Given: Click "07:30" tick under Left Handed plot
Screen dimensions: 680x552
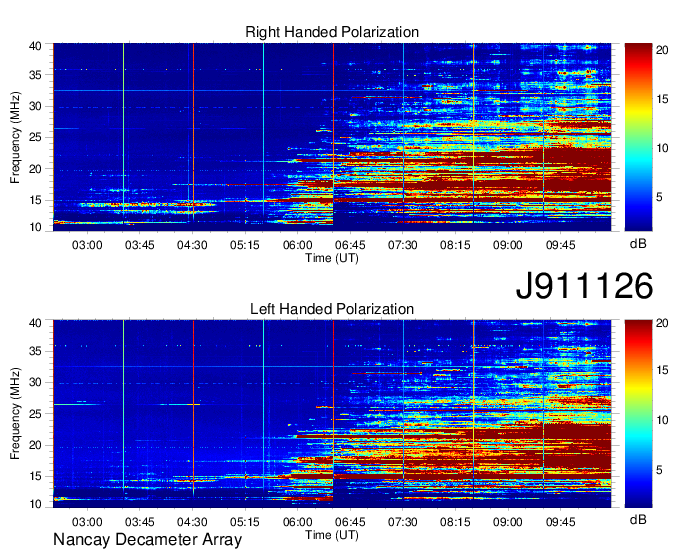Looking at the screenshot, I should (402, 522).
